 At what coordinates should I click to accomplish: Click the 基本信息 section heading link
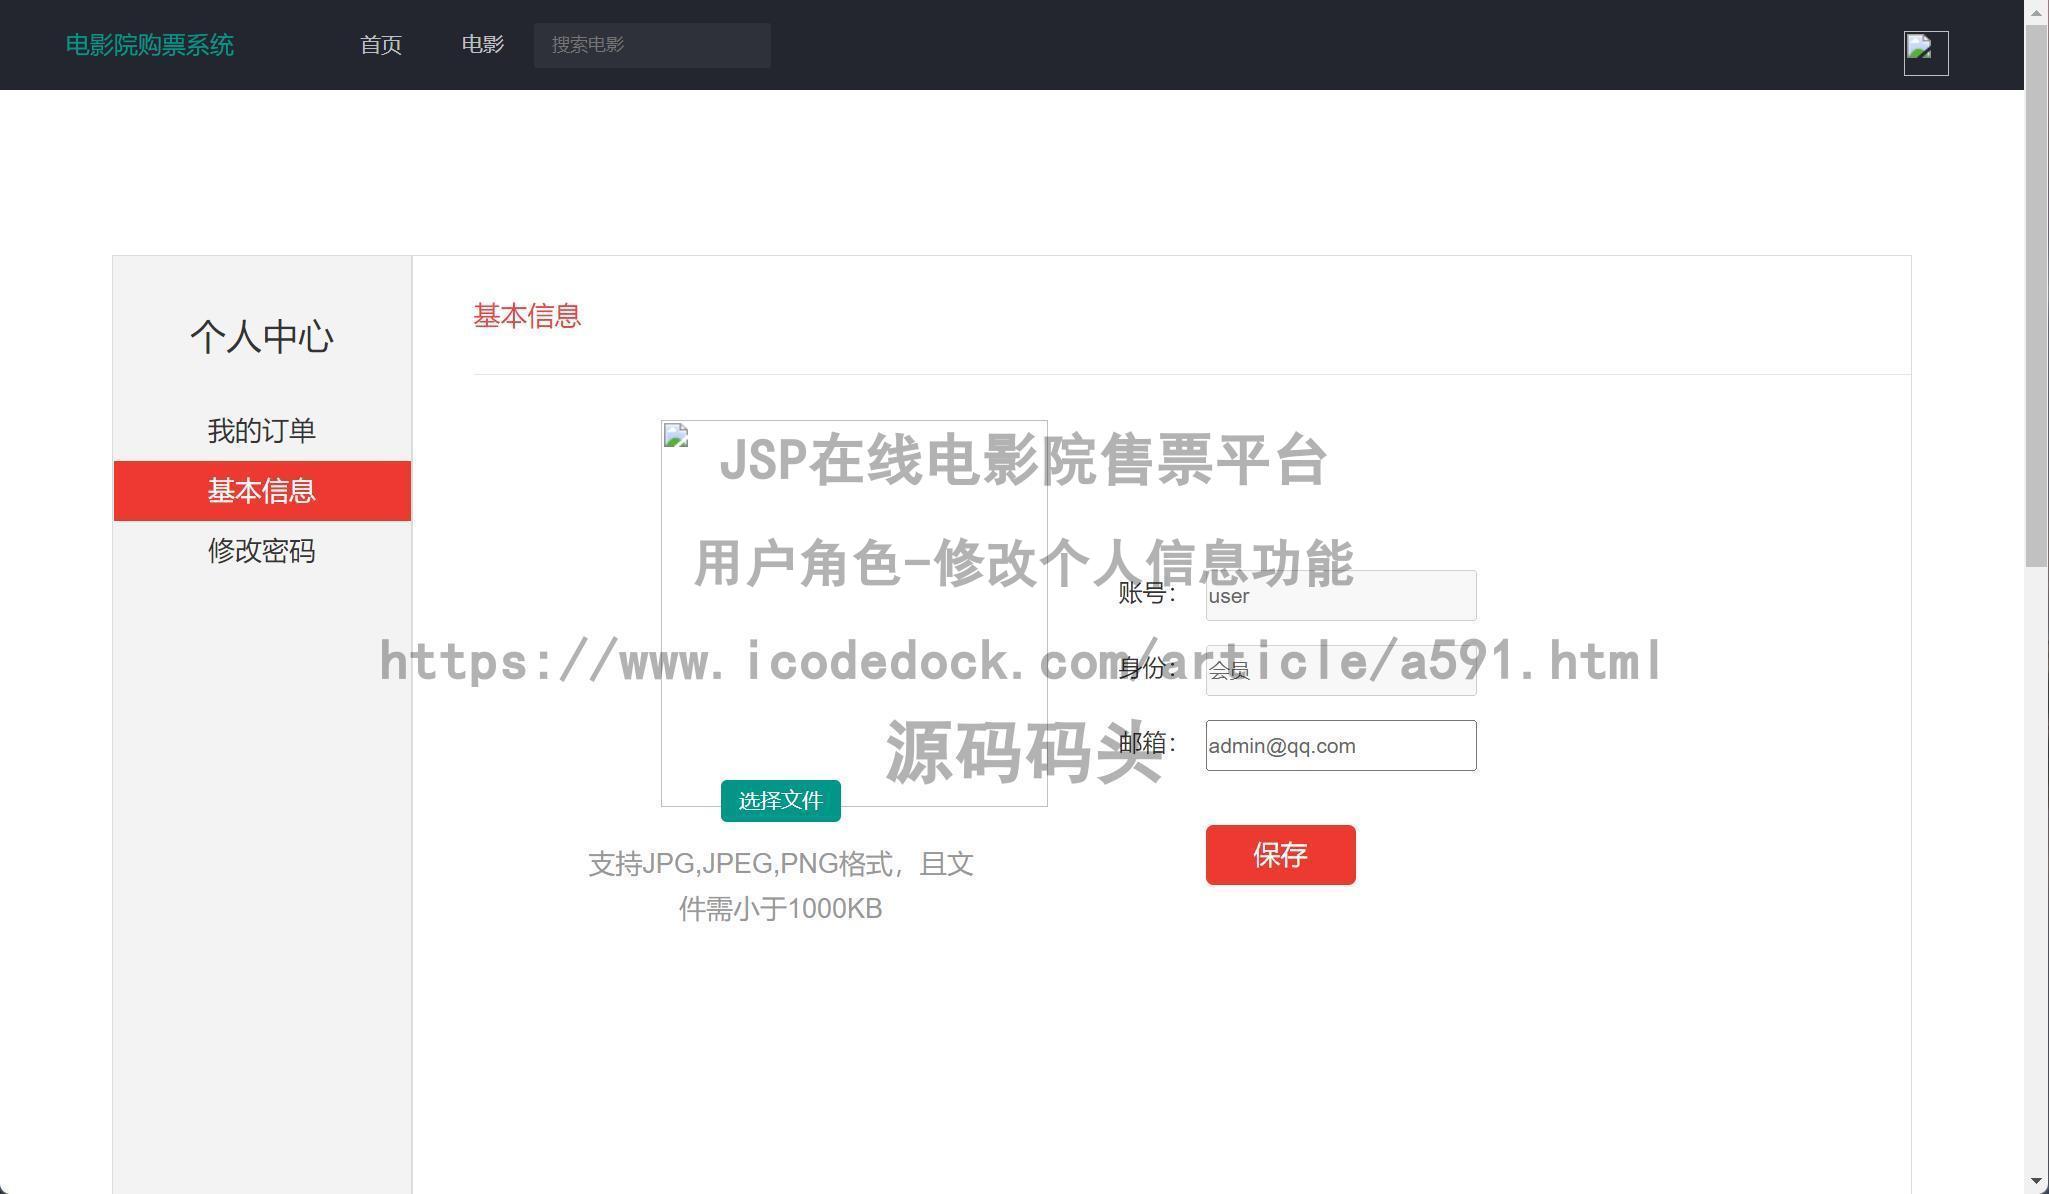click(x=527, y=315)
